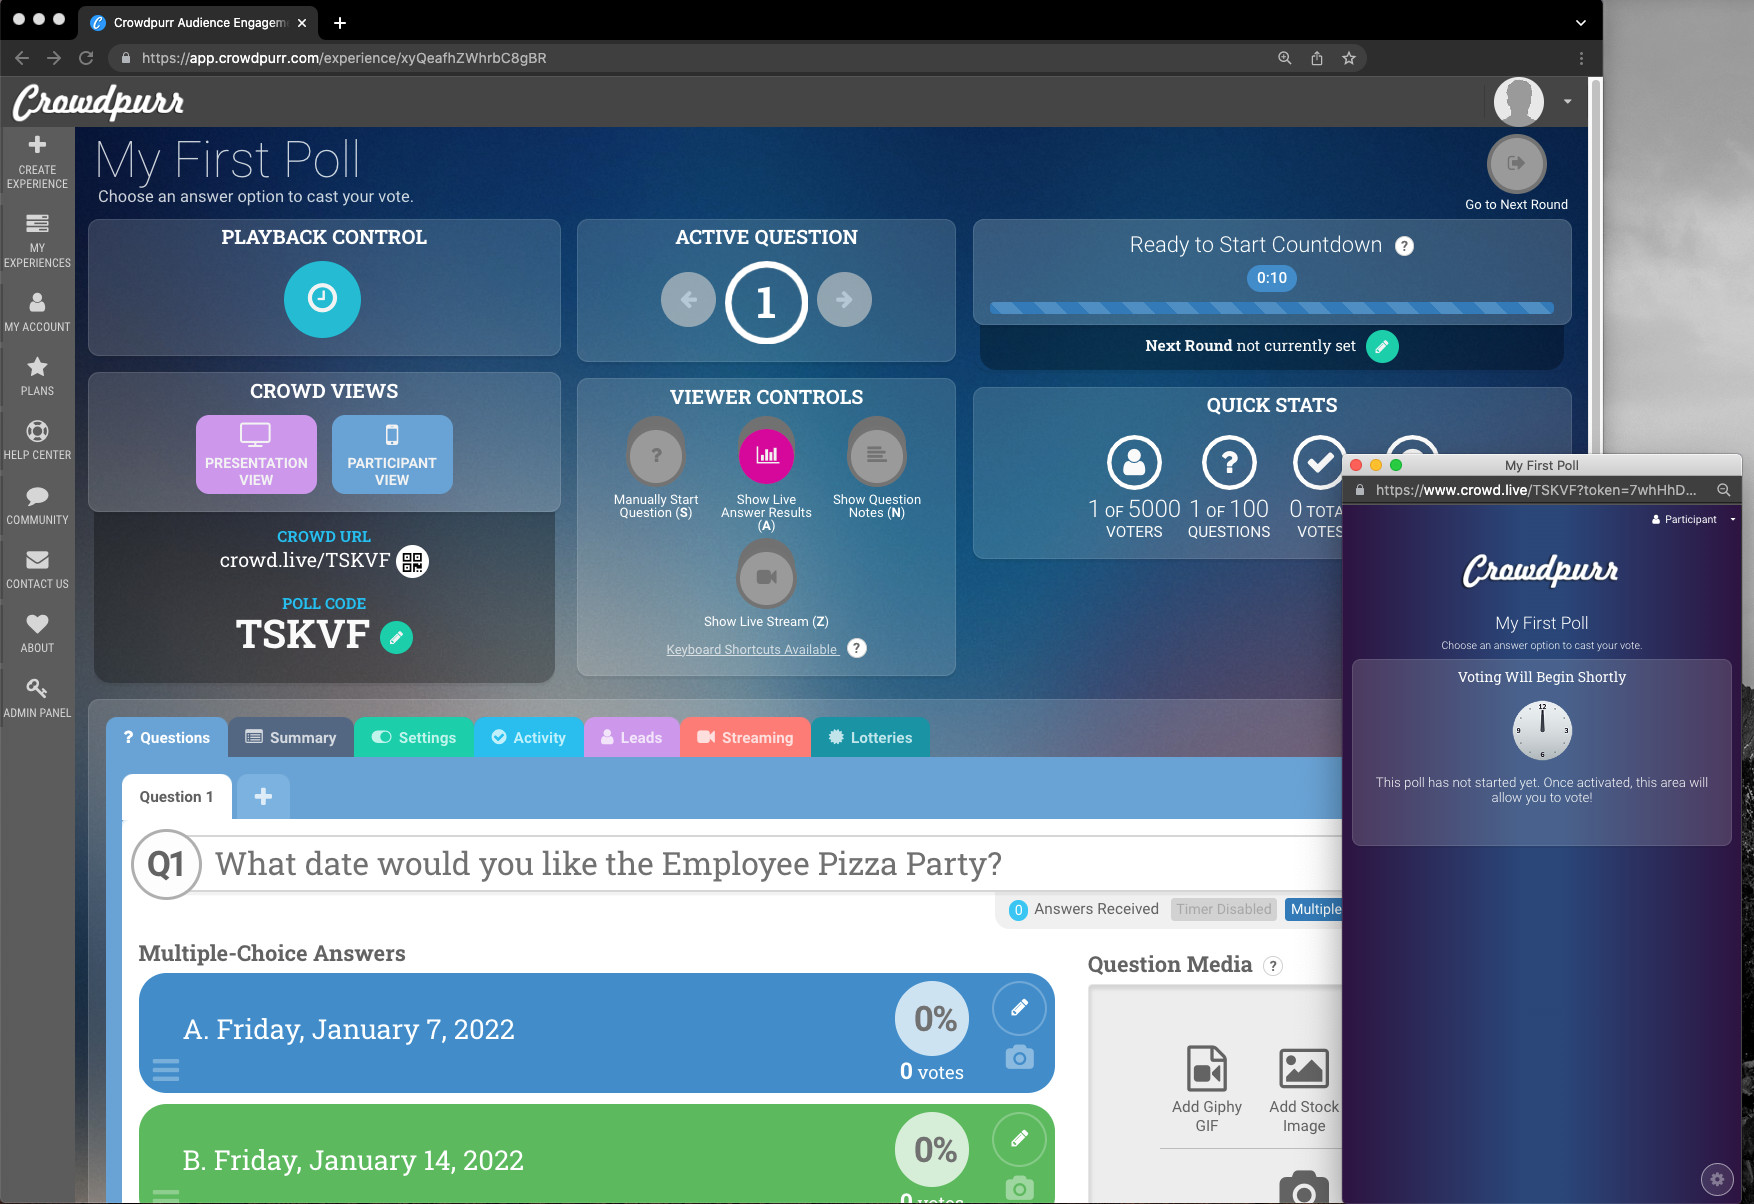
Task: Click keyboard shortcuts help question mark
Action: click(856, 648)
